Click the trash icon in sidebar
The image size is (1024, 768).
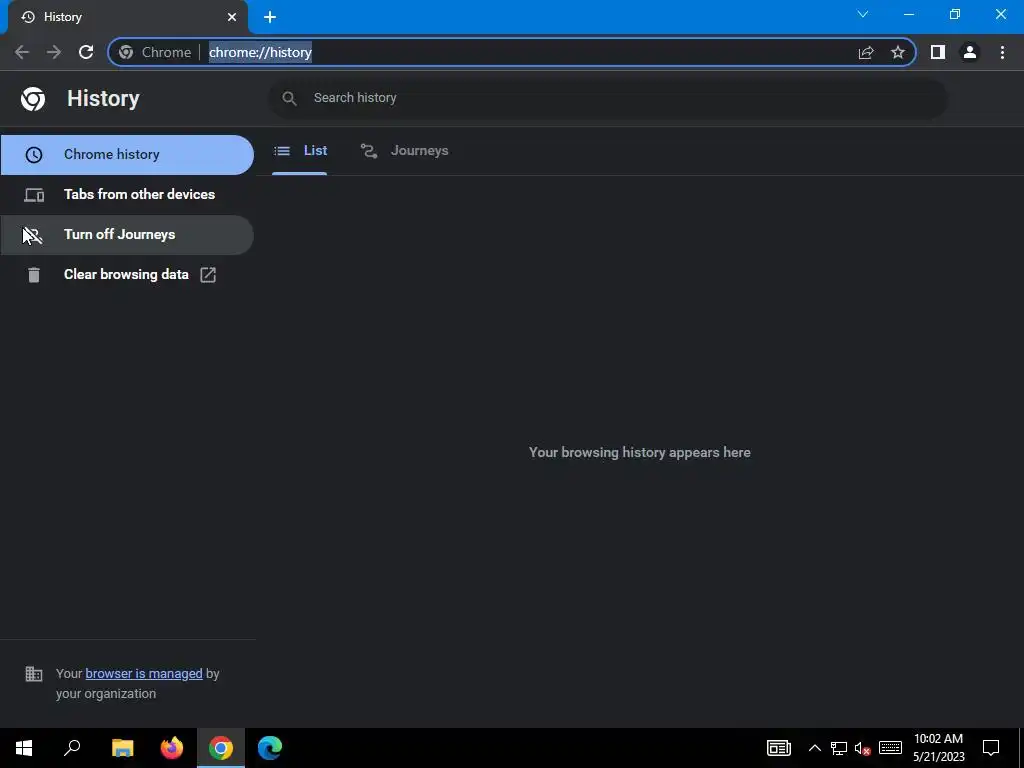(x=33, y=275)
